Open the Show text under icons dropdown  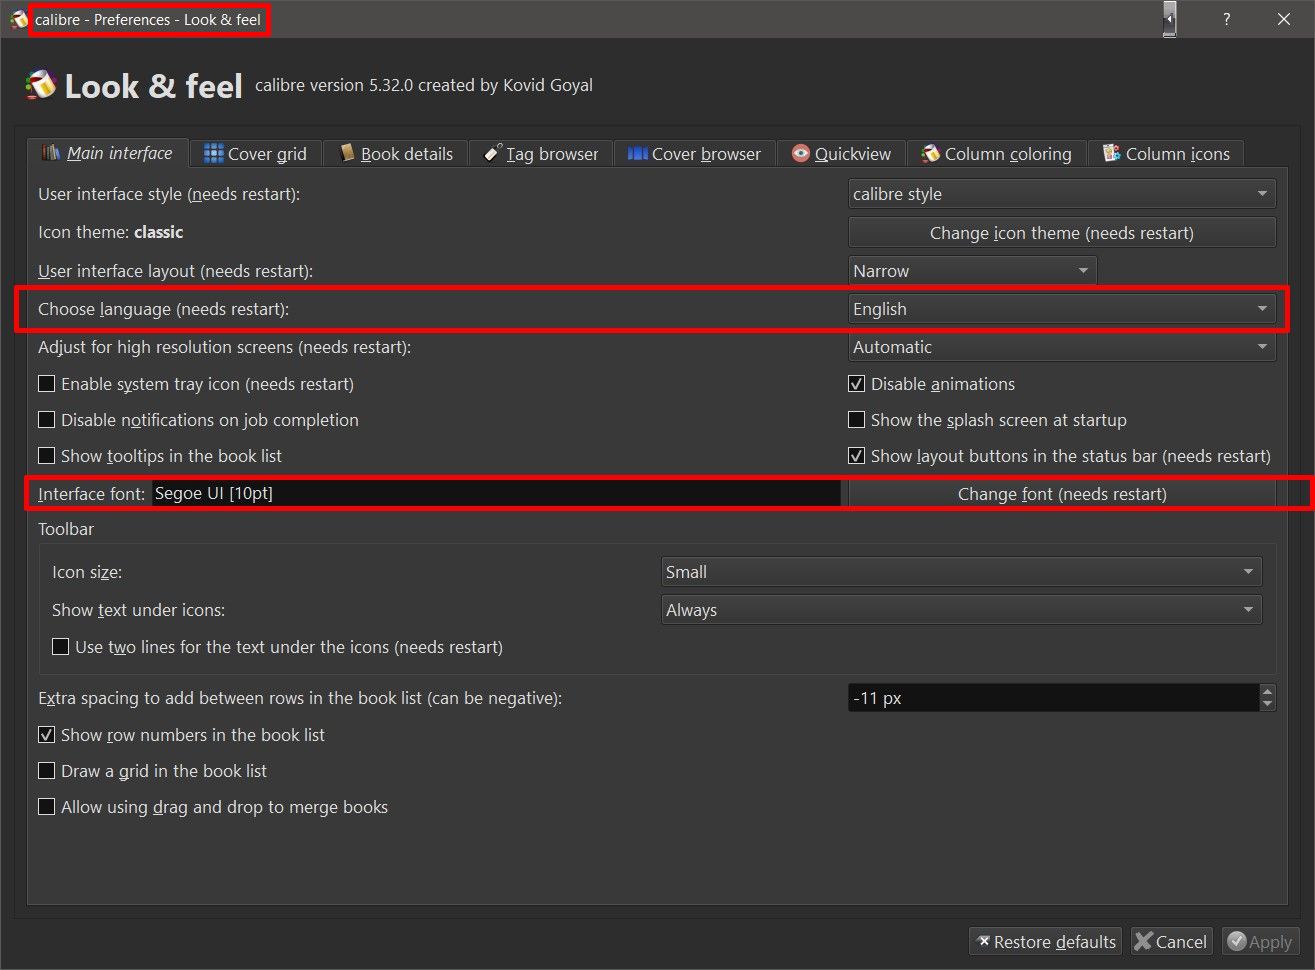coord(961,610)
